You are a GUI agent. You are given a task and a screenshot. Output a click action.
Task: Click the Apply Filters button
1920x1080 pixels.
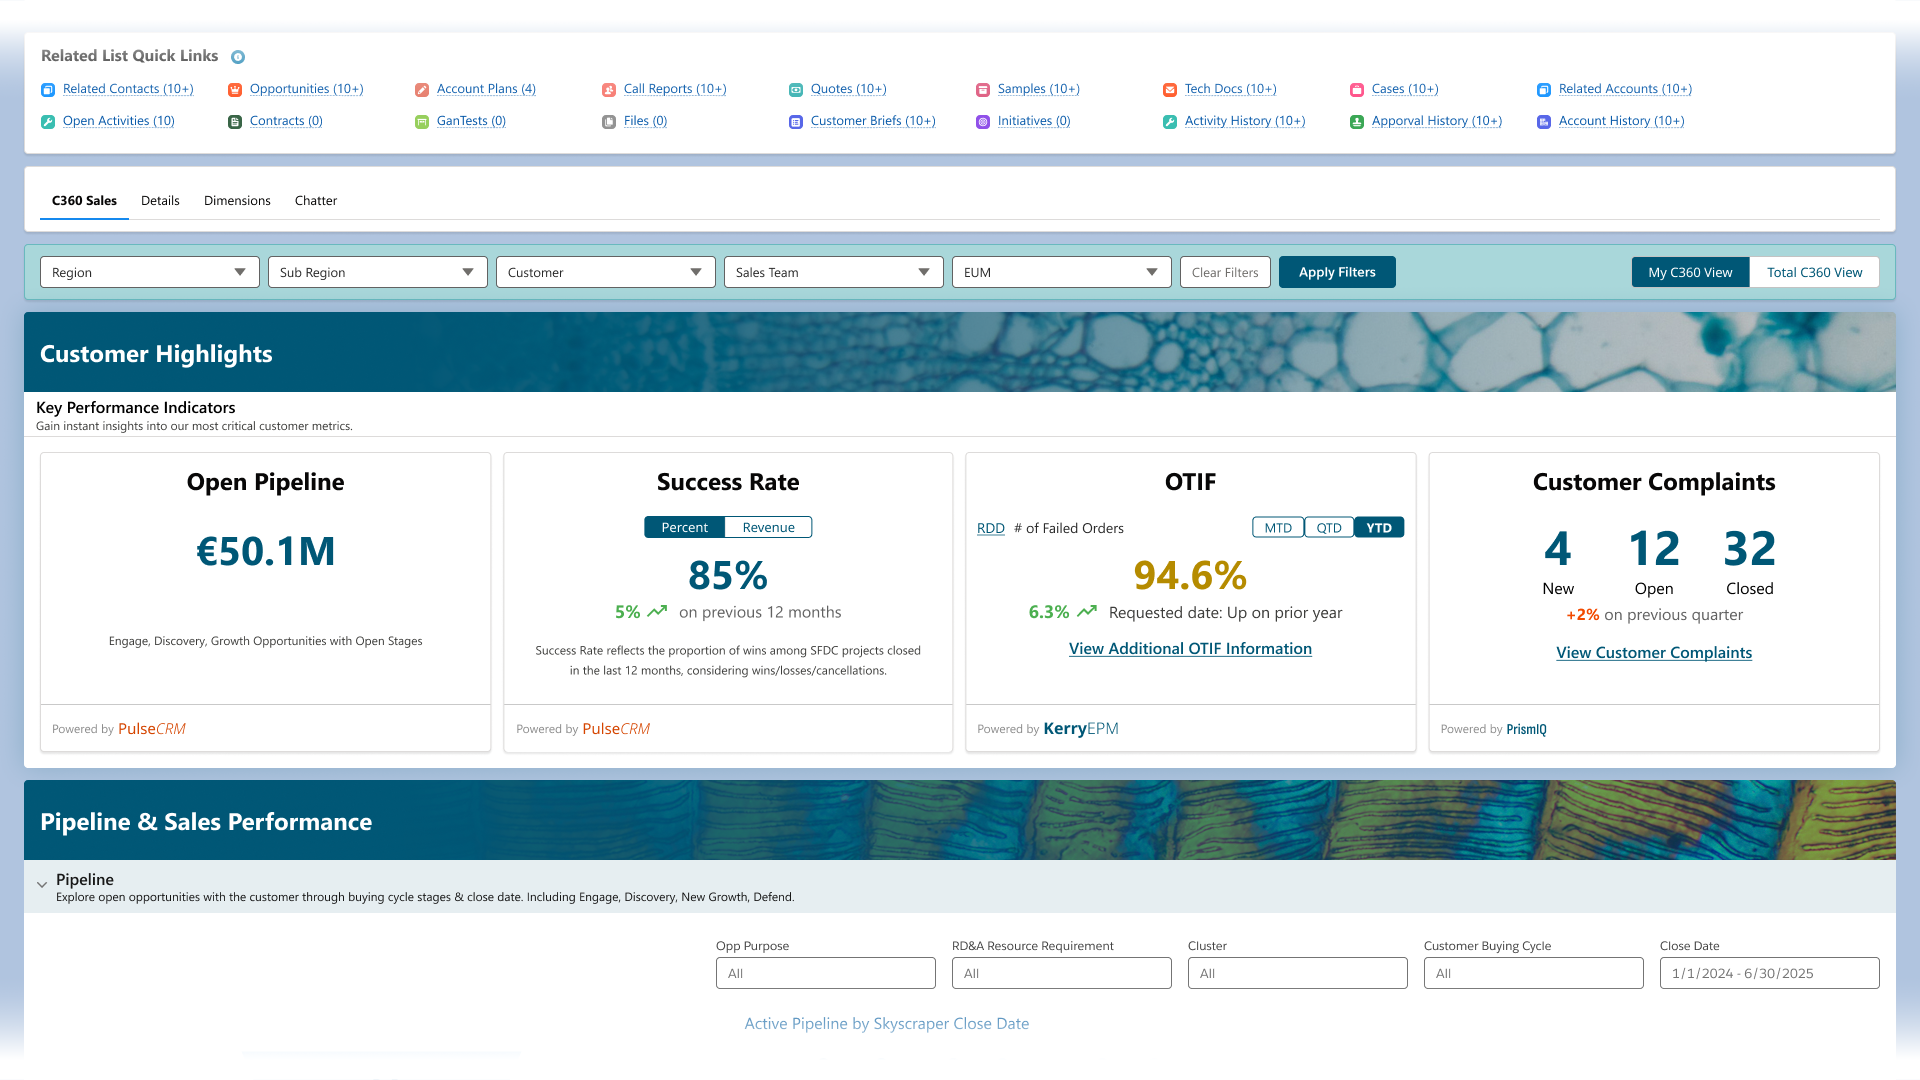[x=1336, y=272]
